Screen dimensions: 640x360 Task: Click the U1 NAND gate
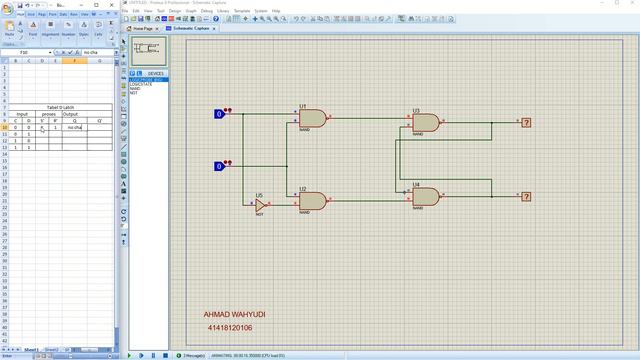click(x=313, y=118)
